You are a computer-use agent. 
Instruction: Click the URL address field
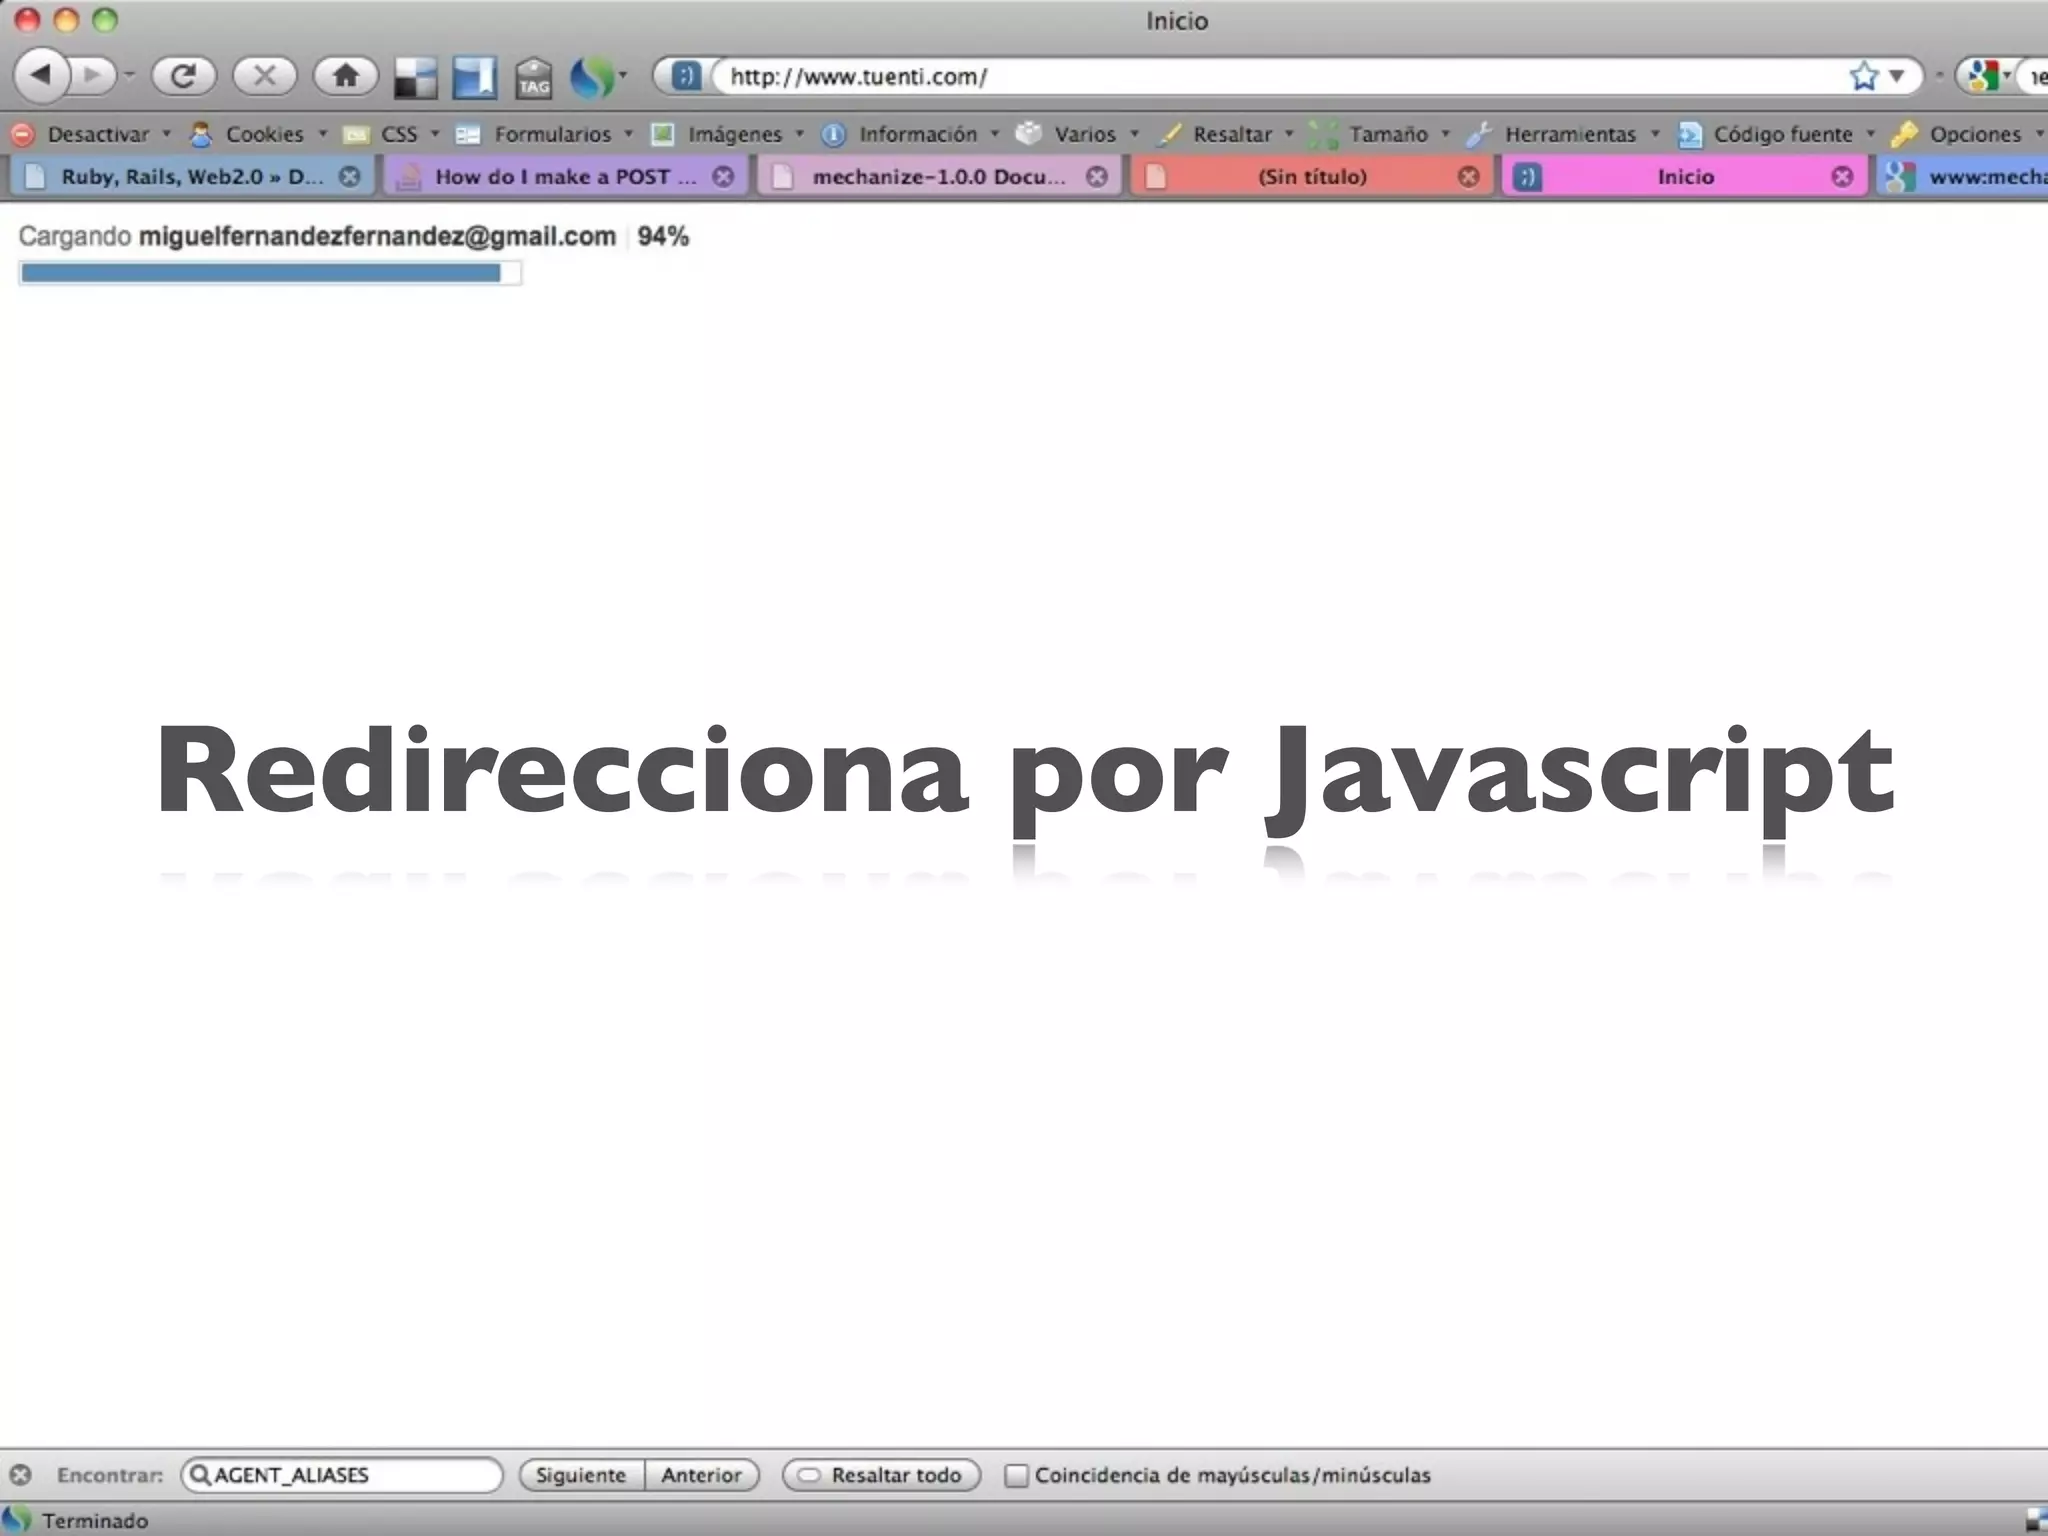(1280, 76)
